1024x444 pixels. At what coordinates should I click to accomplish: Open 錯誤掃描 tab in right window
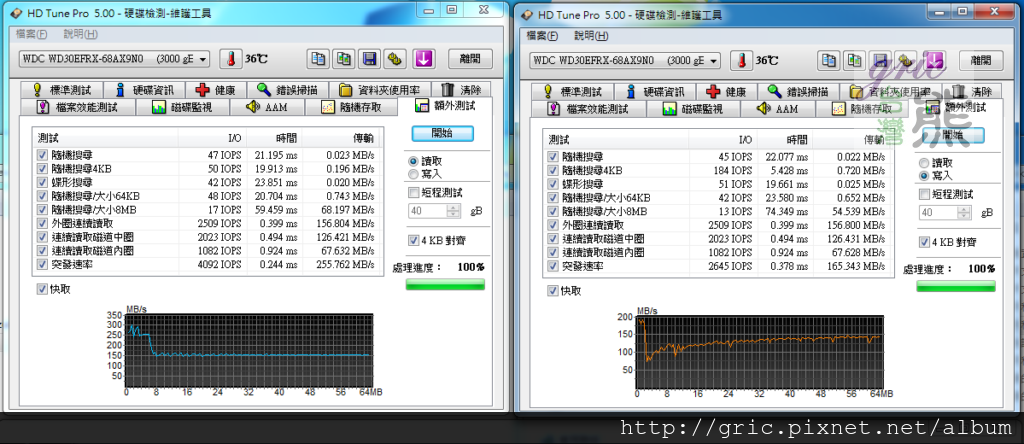coord(797,91)
